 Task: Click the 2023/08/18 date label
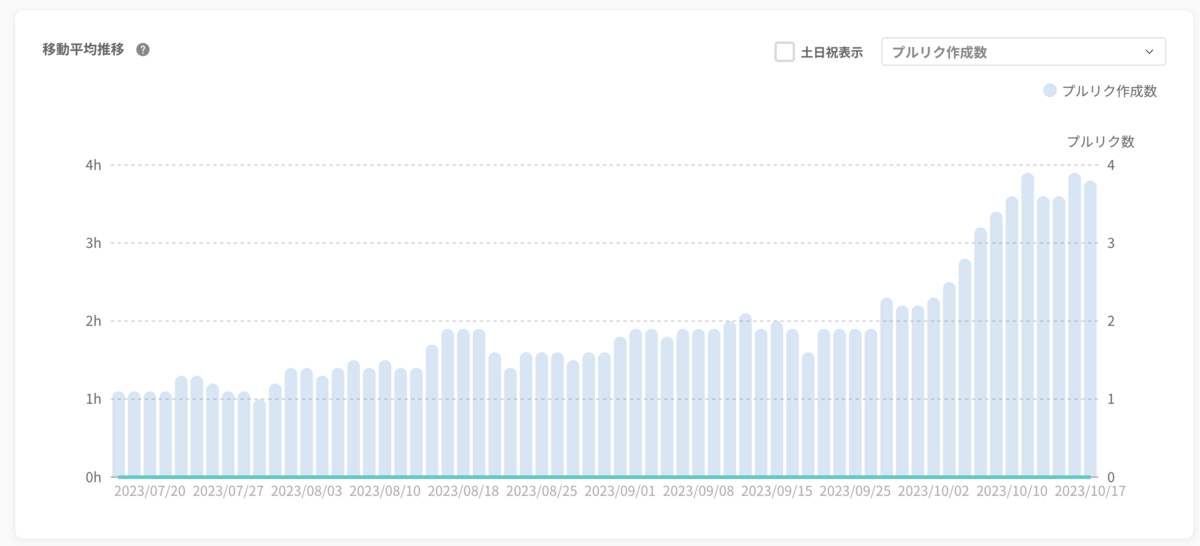(x=463, y=492)
